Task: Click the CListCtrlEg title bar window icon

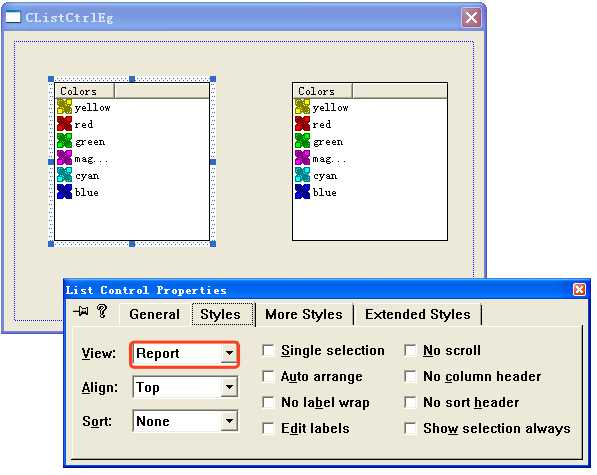Action: coord(13,18)
